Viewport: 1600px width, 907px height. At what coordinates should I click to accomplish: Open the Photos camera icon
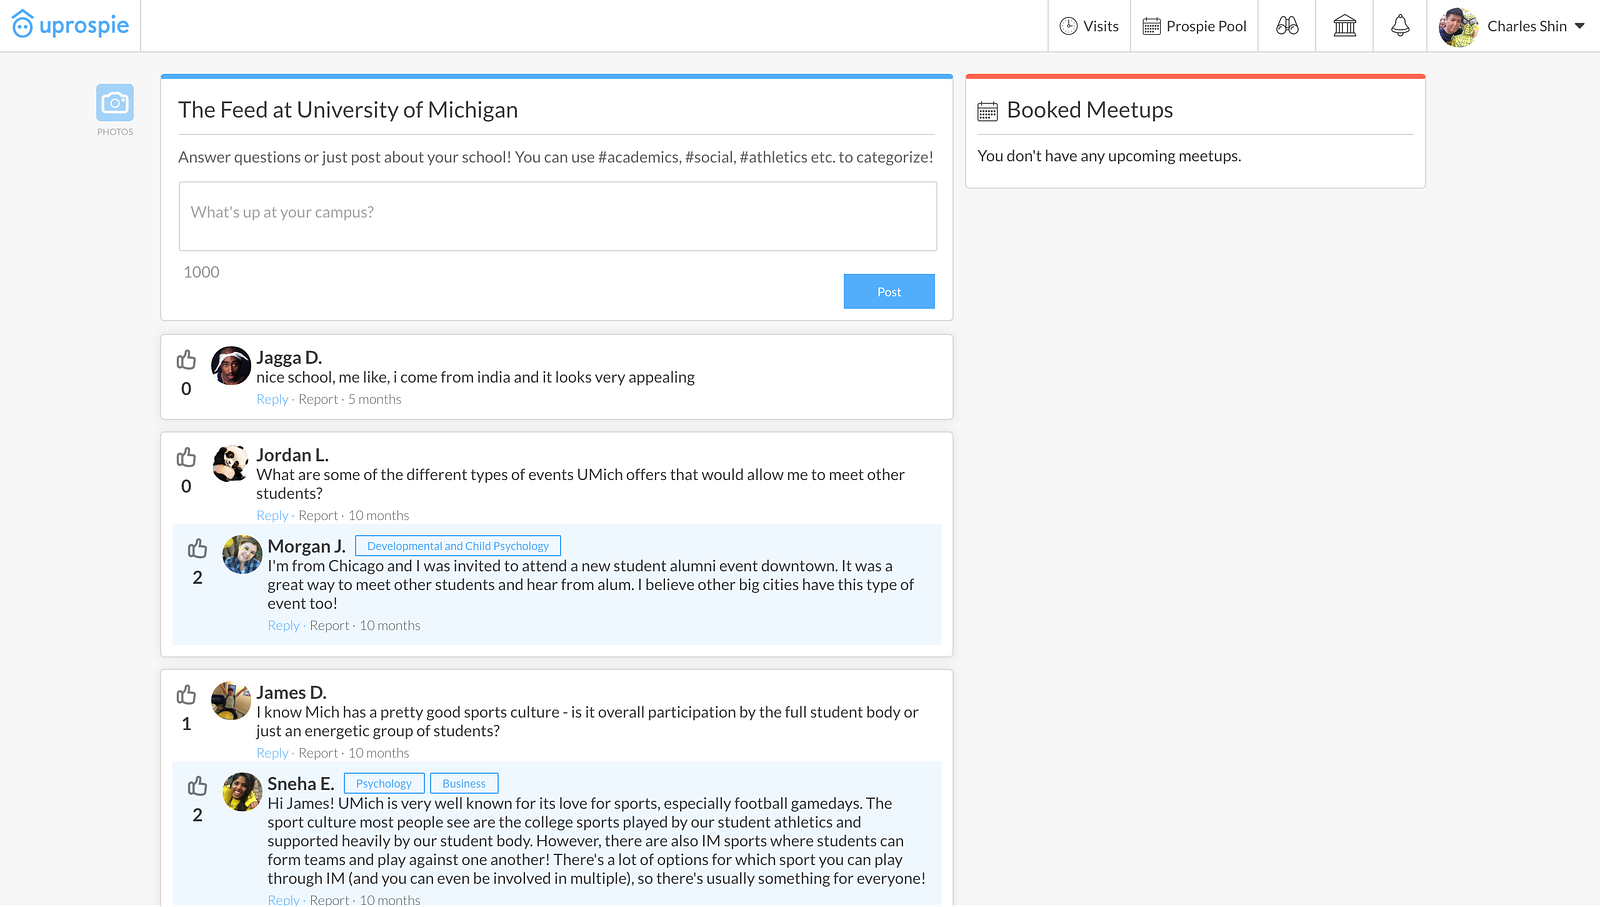[x=115, y=103]
